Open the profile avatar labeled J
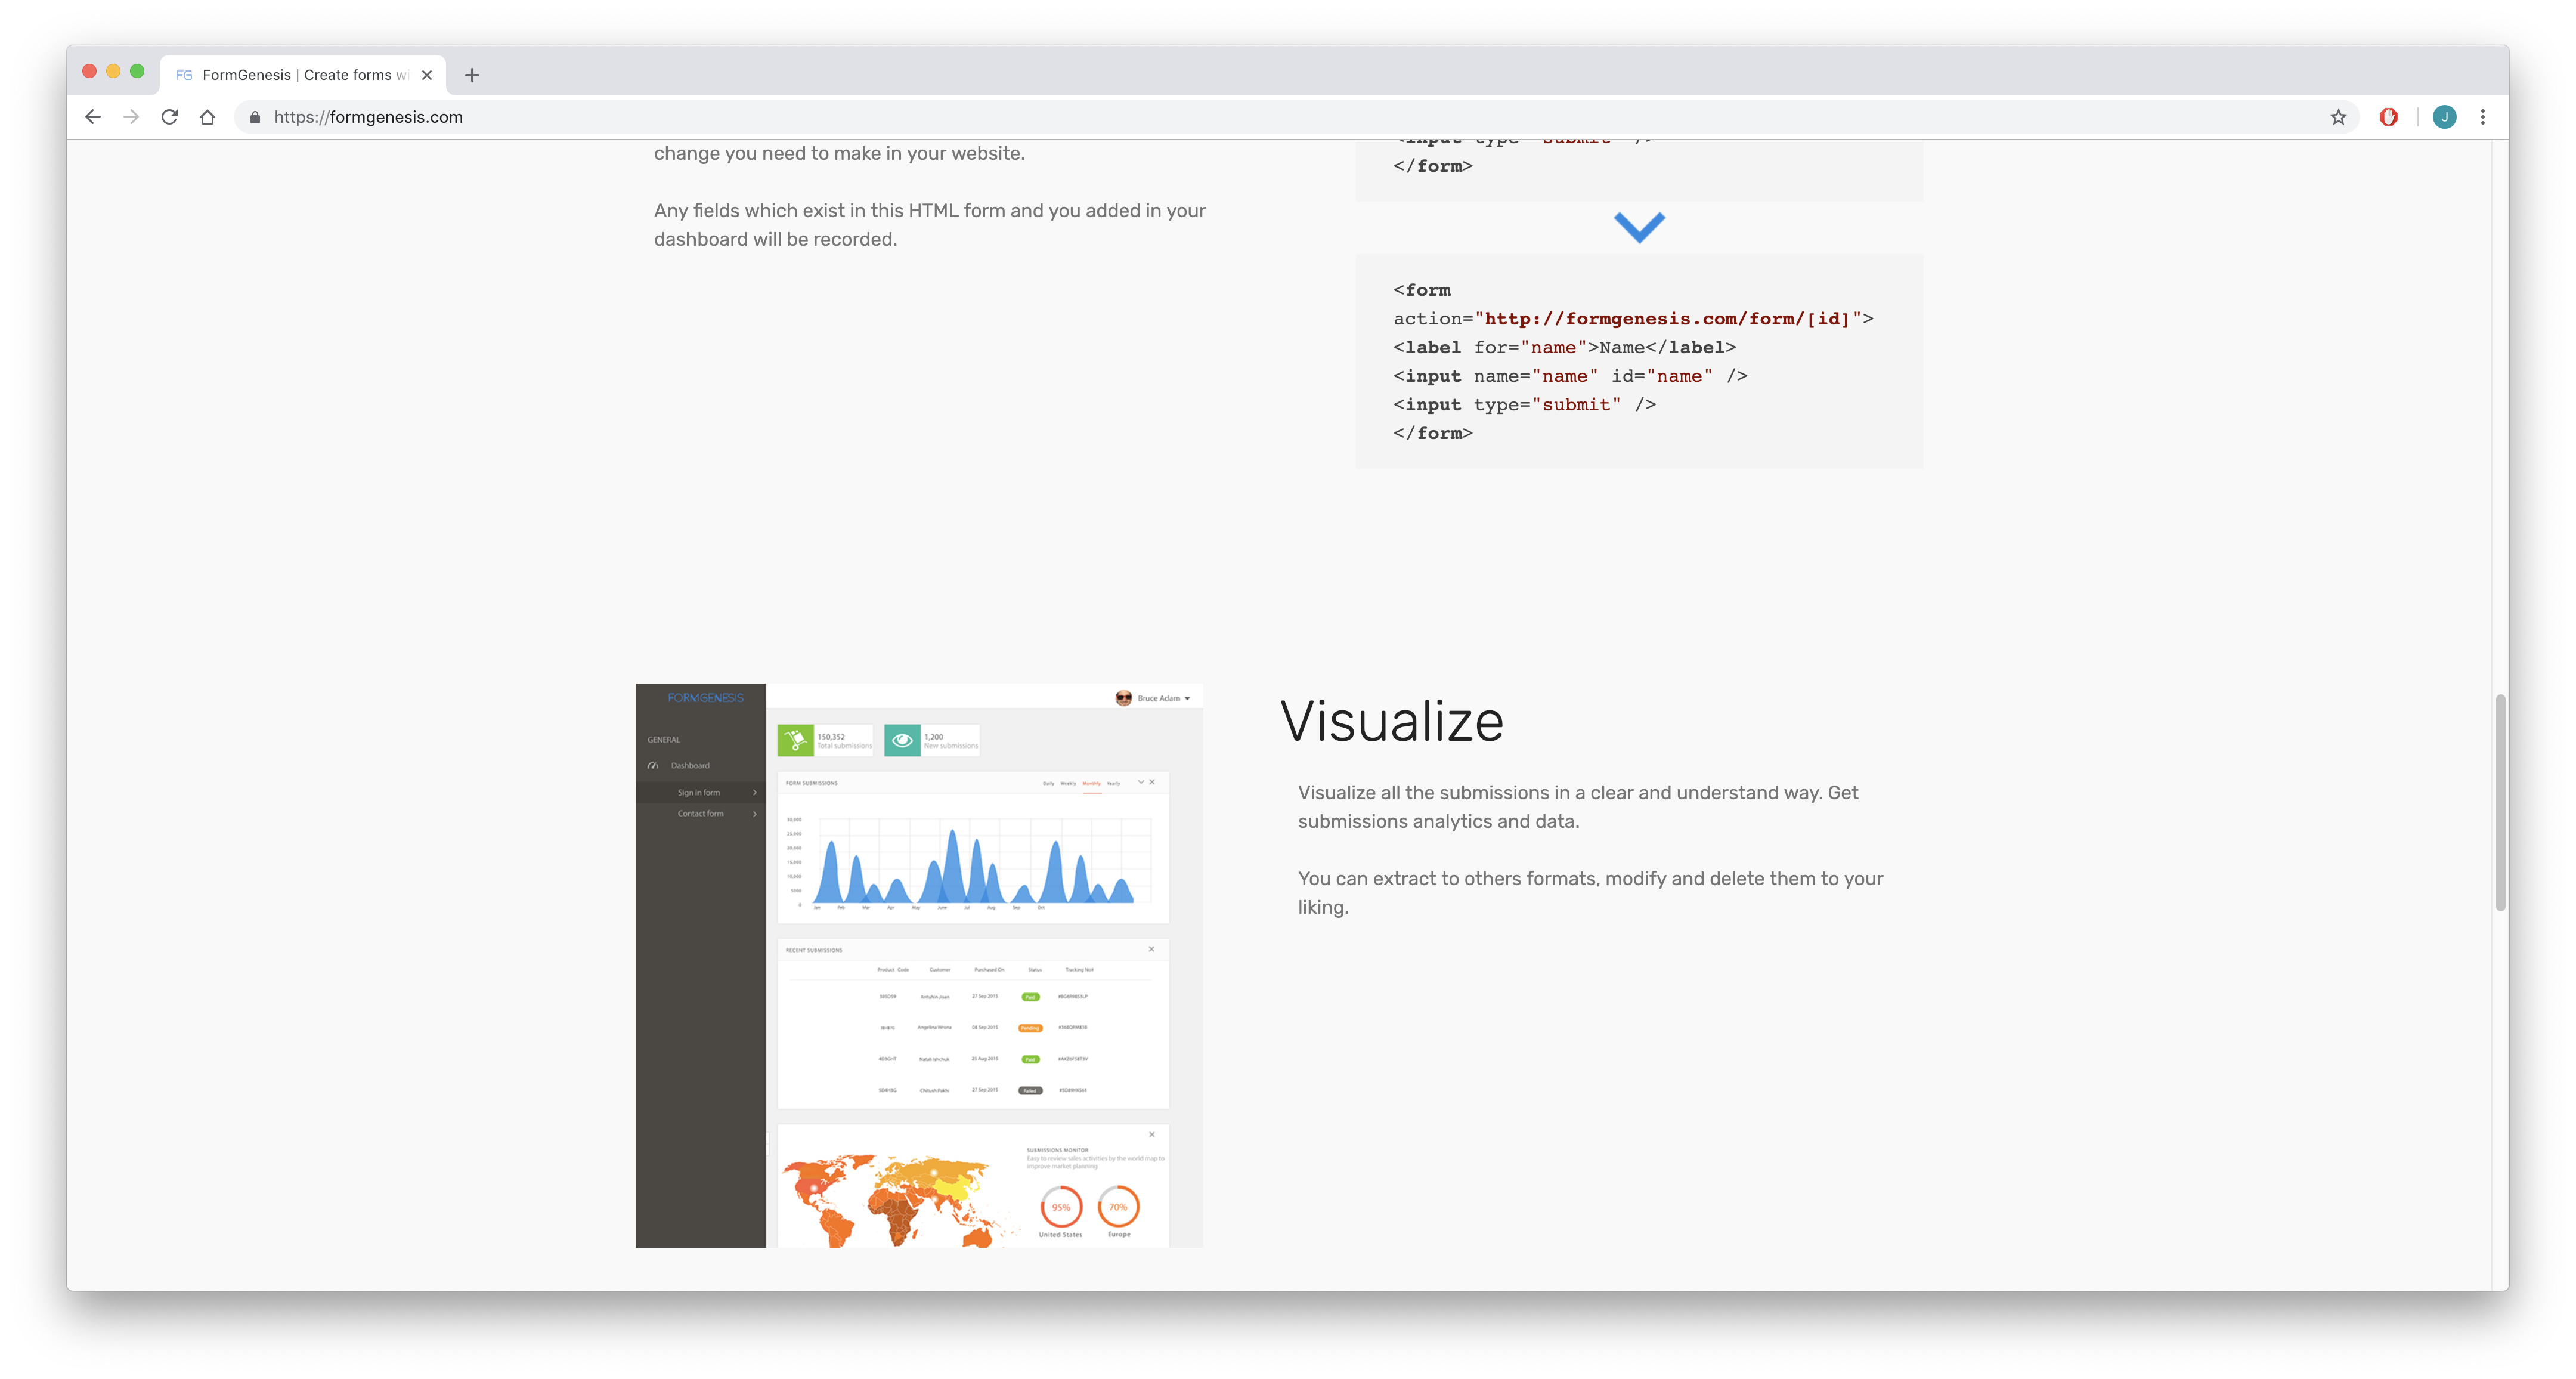The height and width of the screenshot is (1379, 2576). [2444, 117]
